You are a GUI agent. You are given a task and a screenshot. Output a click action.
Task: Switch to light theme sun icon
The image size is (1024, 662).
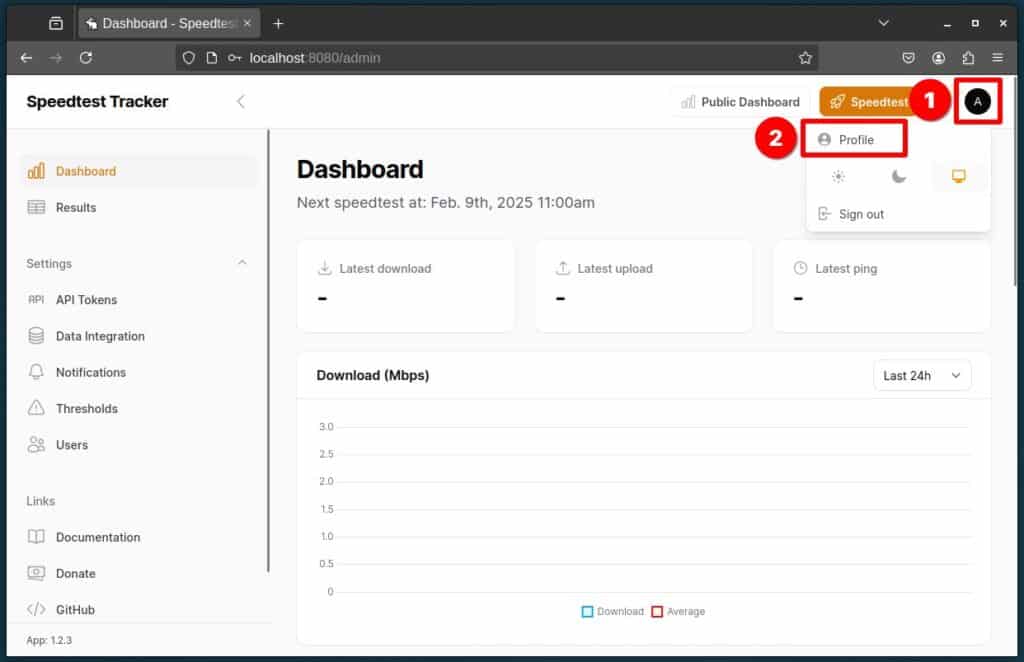click(838, 176)
